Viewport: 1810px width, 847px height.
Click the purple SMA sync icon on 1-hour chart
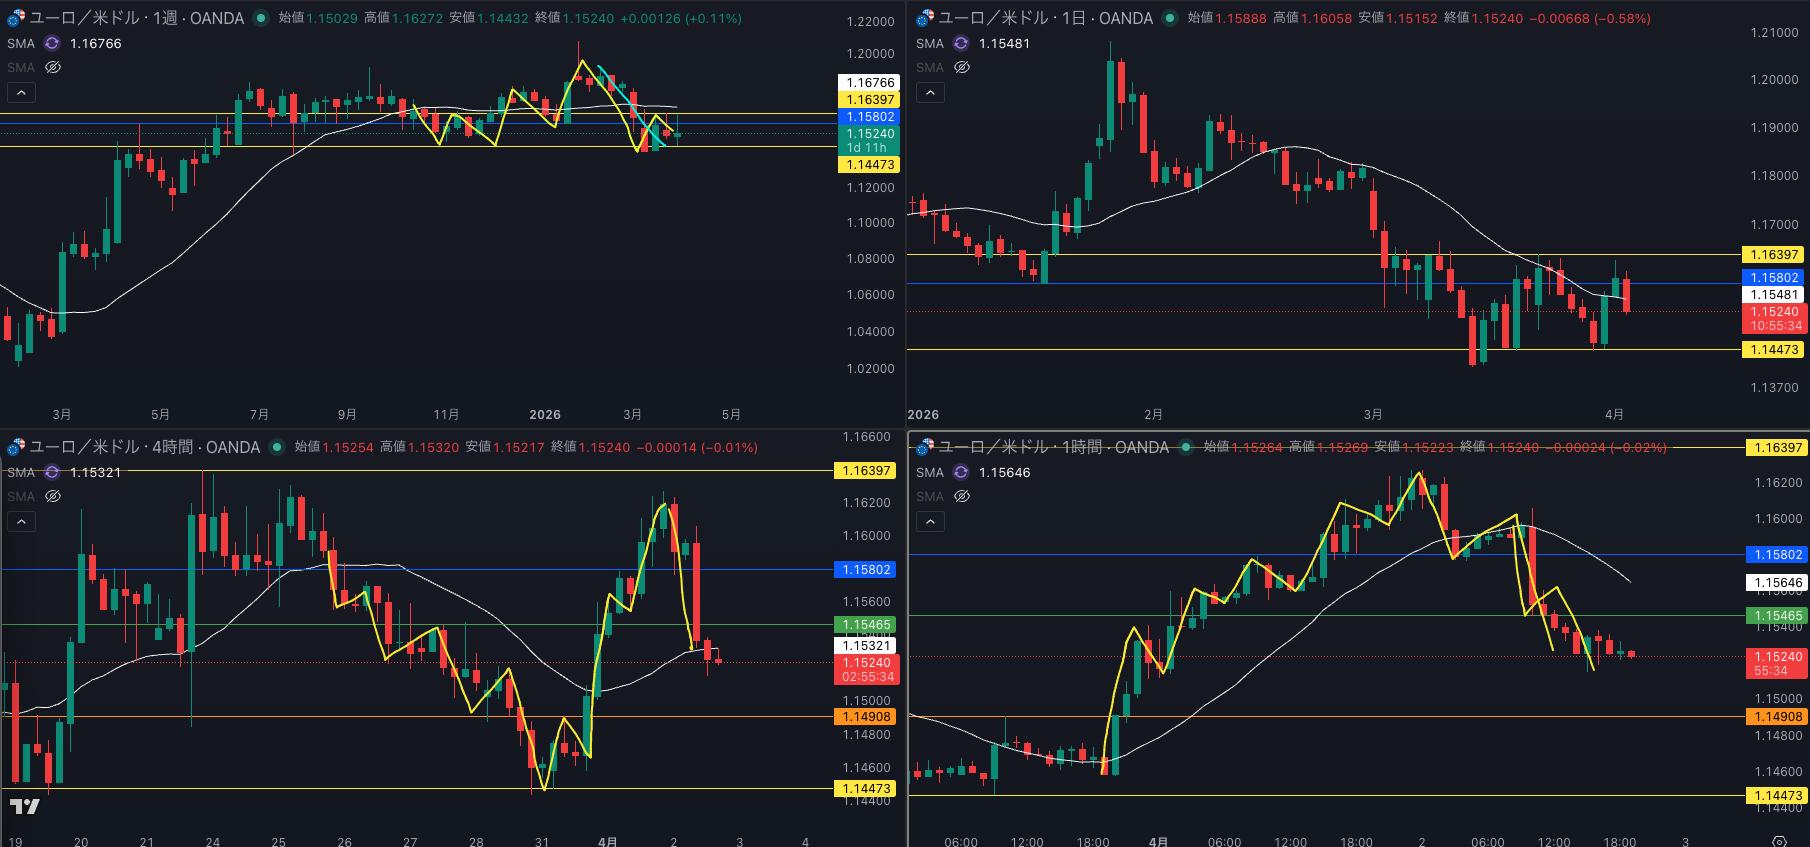click(961, 472)
